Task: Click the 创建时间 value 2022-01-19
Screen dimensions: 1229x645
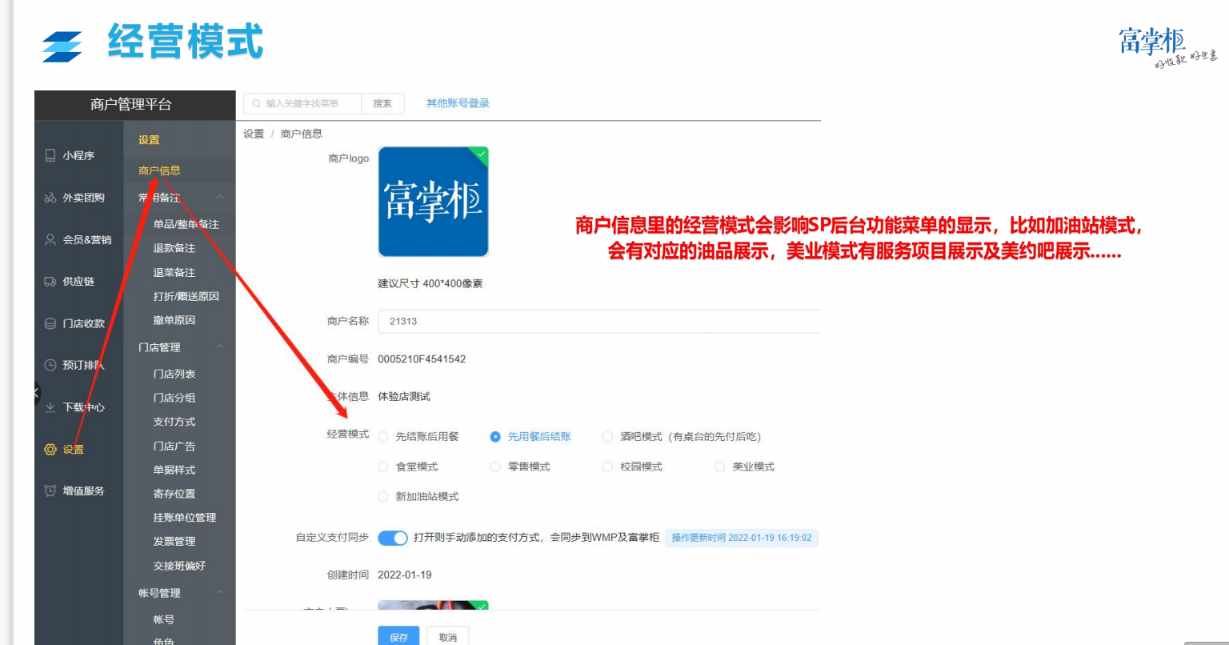Action: [x=405, y=575]
